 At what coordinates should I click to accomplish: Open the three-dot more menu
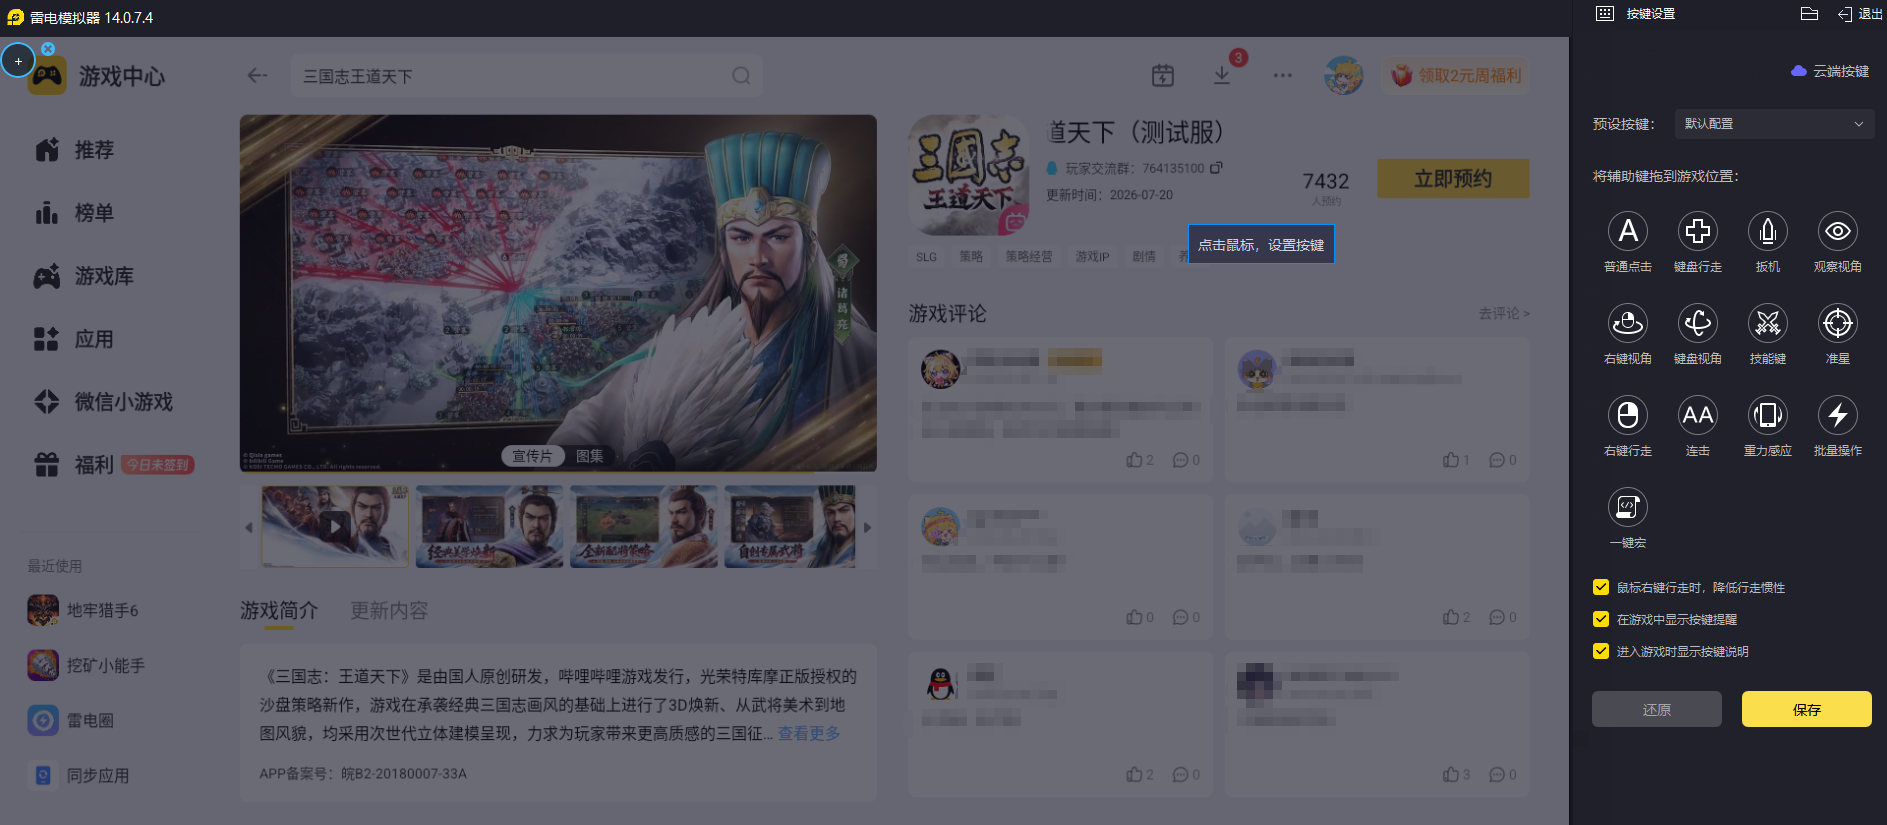coord(1283,75)
